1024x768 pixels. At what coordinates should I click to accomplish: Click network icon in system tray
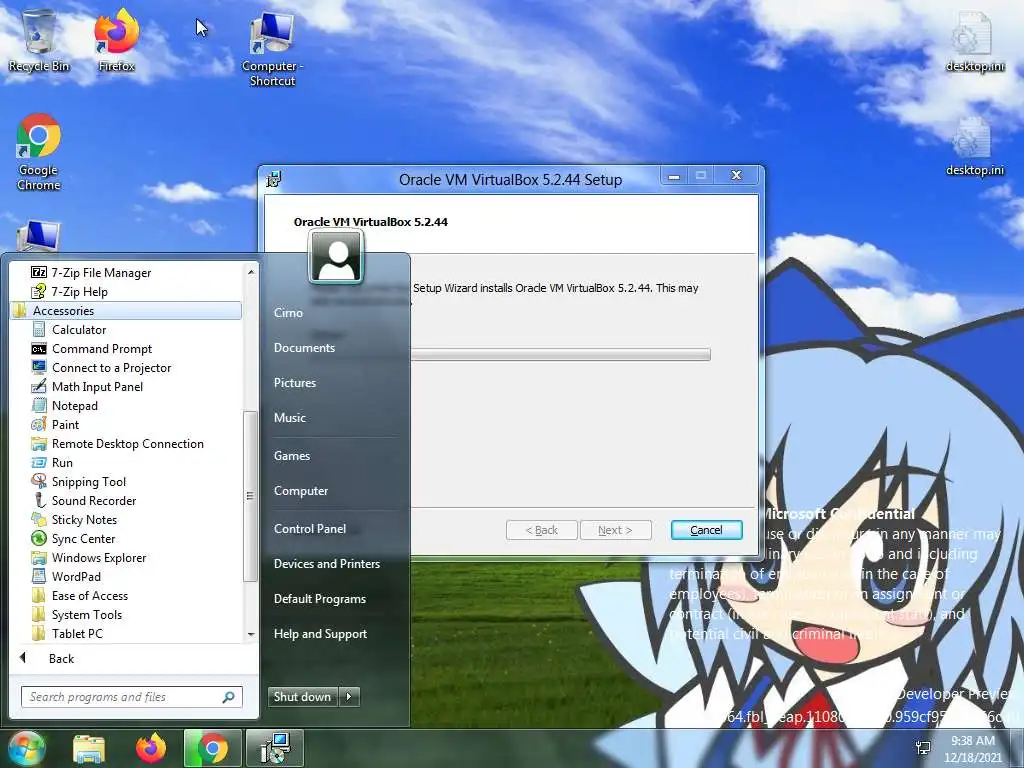click(923, 748)
